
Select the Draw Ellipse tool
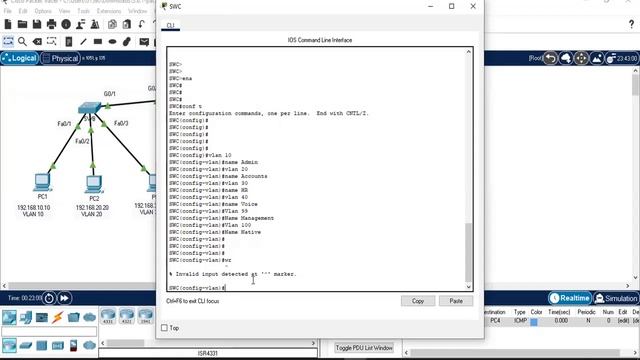[x=112, y=42]
